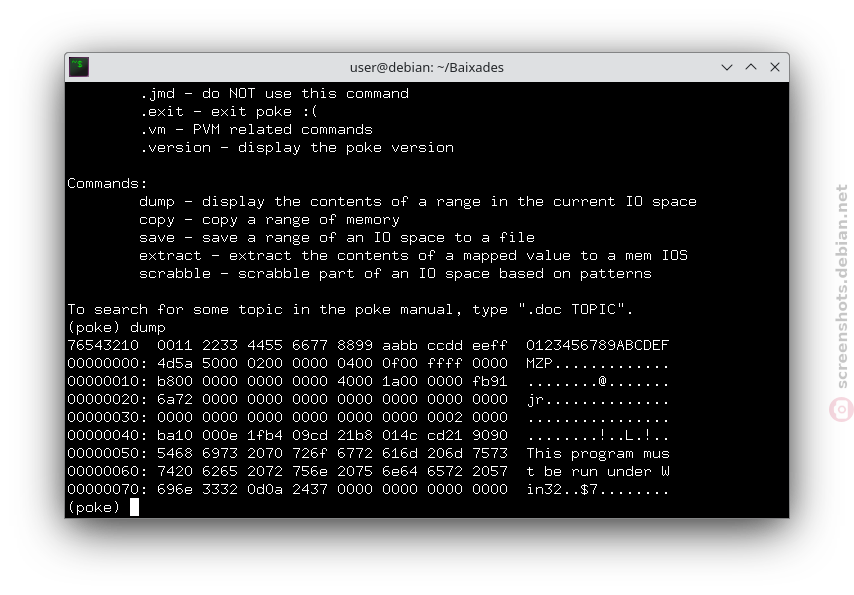Image resolution: width=854 pixels, height=595 pixels.
Task: Click the '.exit - exit poke :(' line
Action: coord(229,112)
